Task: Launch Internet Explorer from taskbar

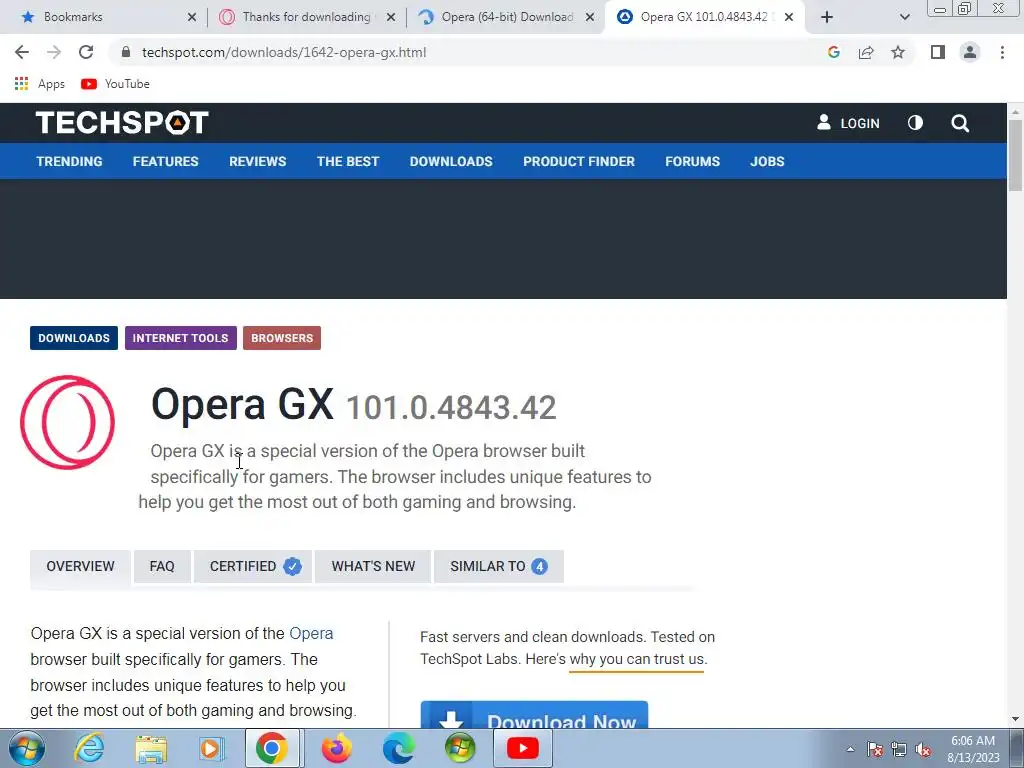Action: (89, 748)
